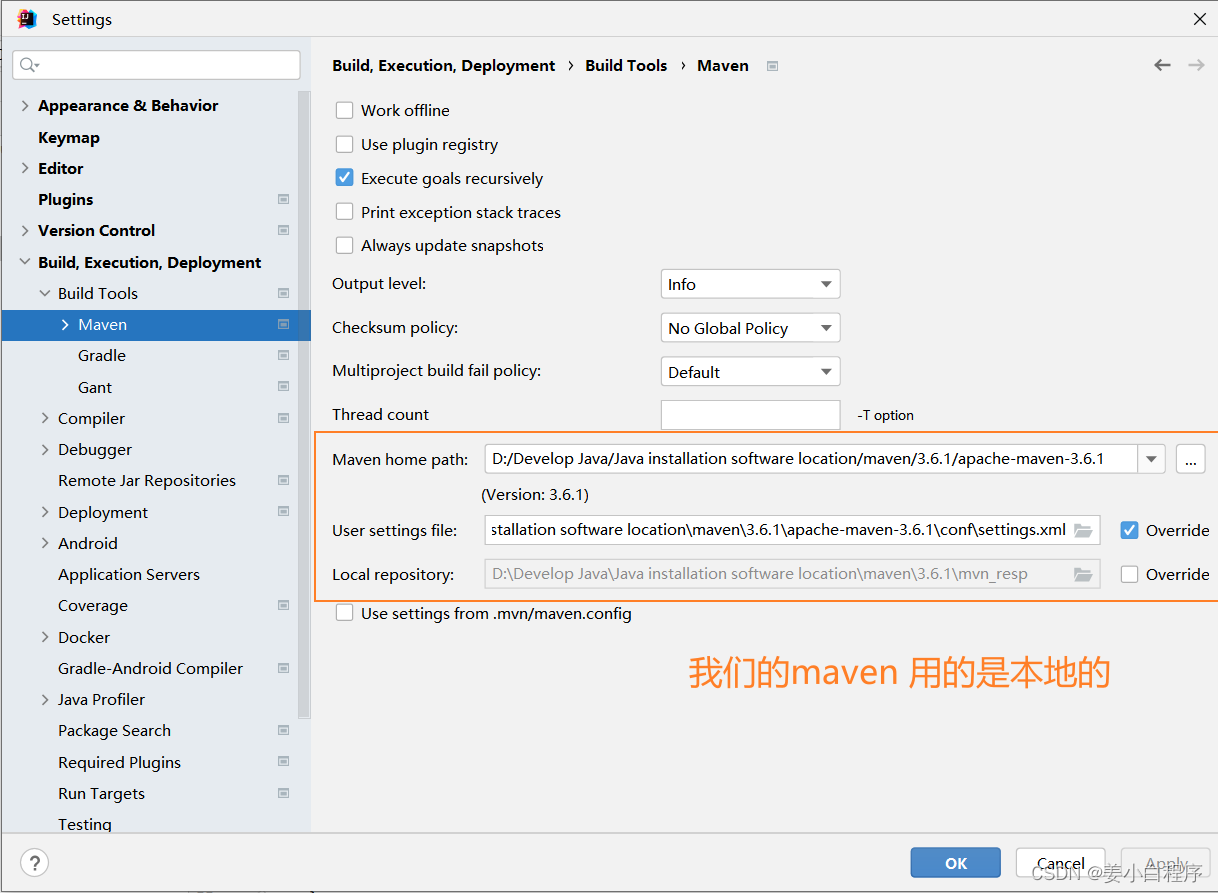Expand the Editor section
The image size is (1218, 893).
coord(25,168)
